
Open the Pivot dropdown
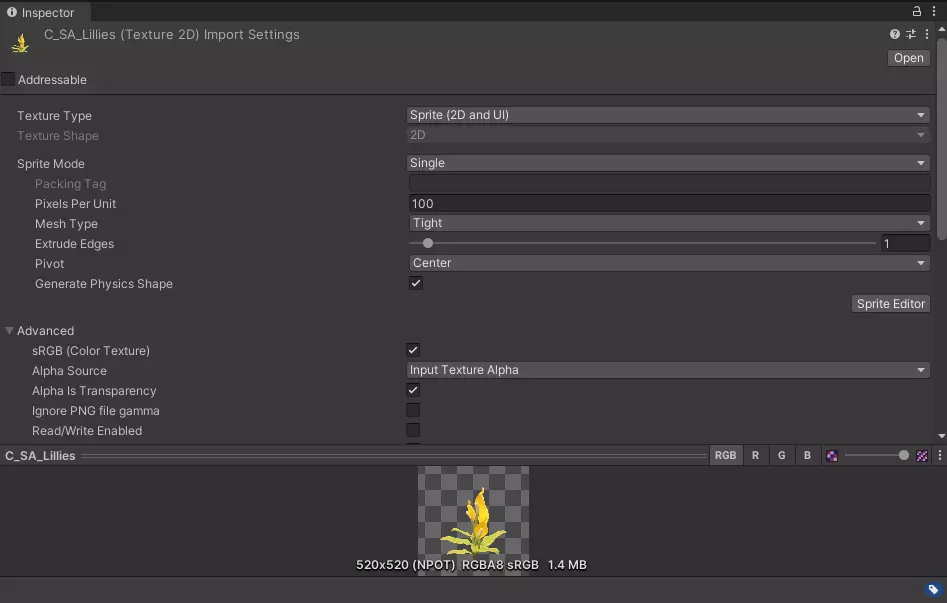pos(670,263)
